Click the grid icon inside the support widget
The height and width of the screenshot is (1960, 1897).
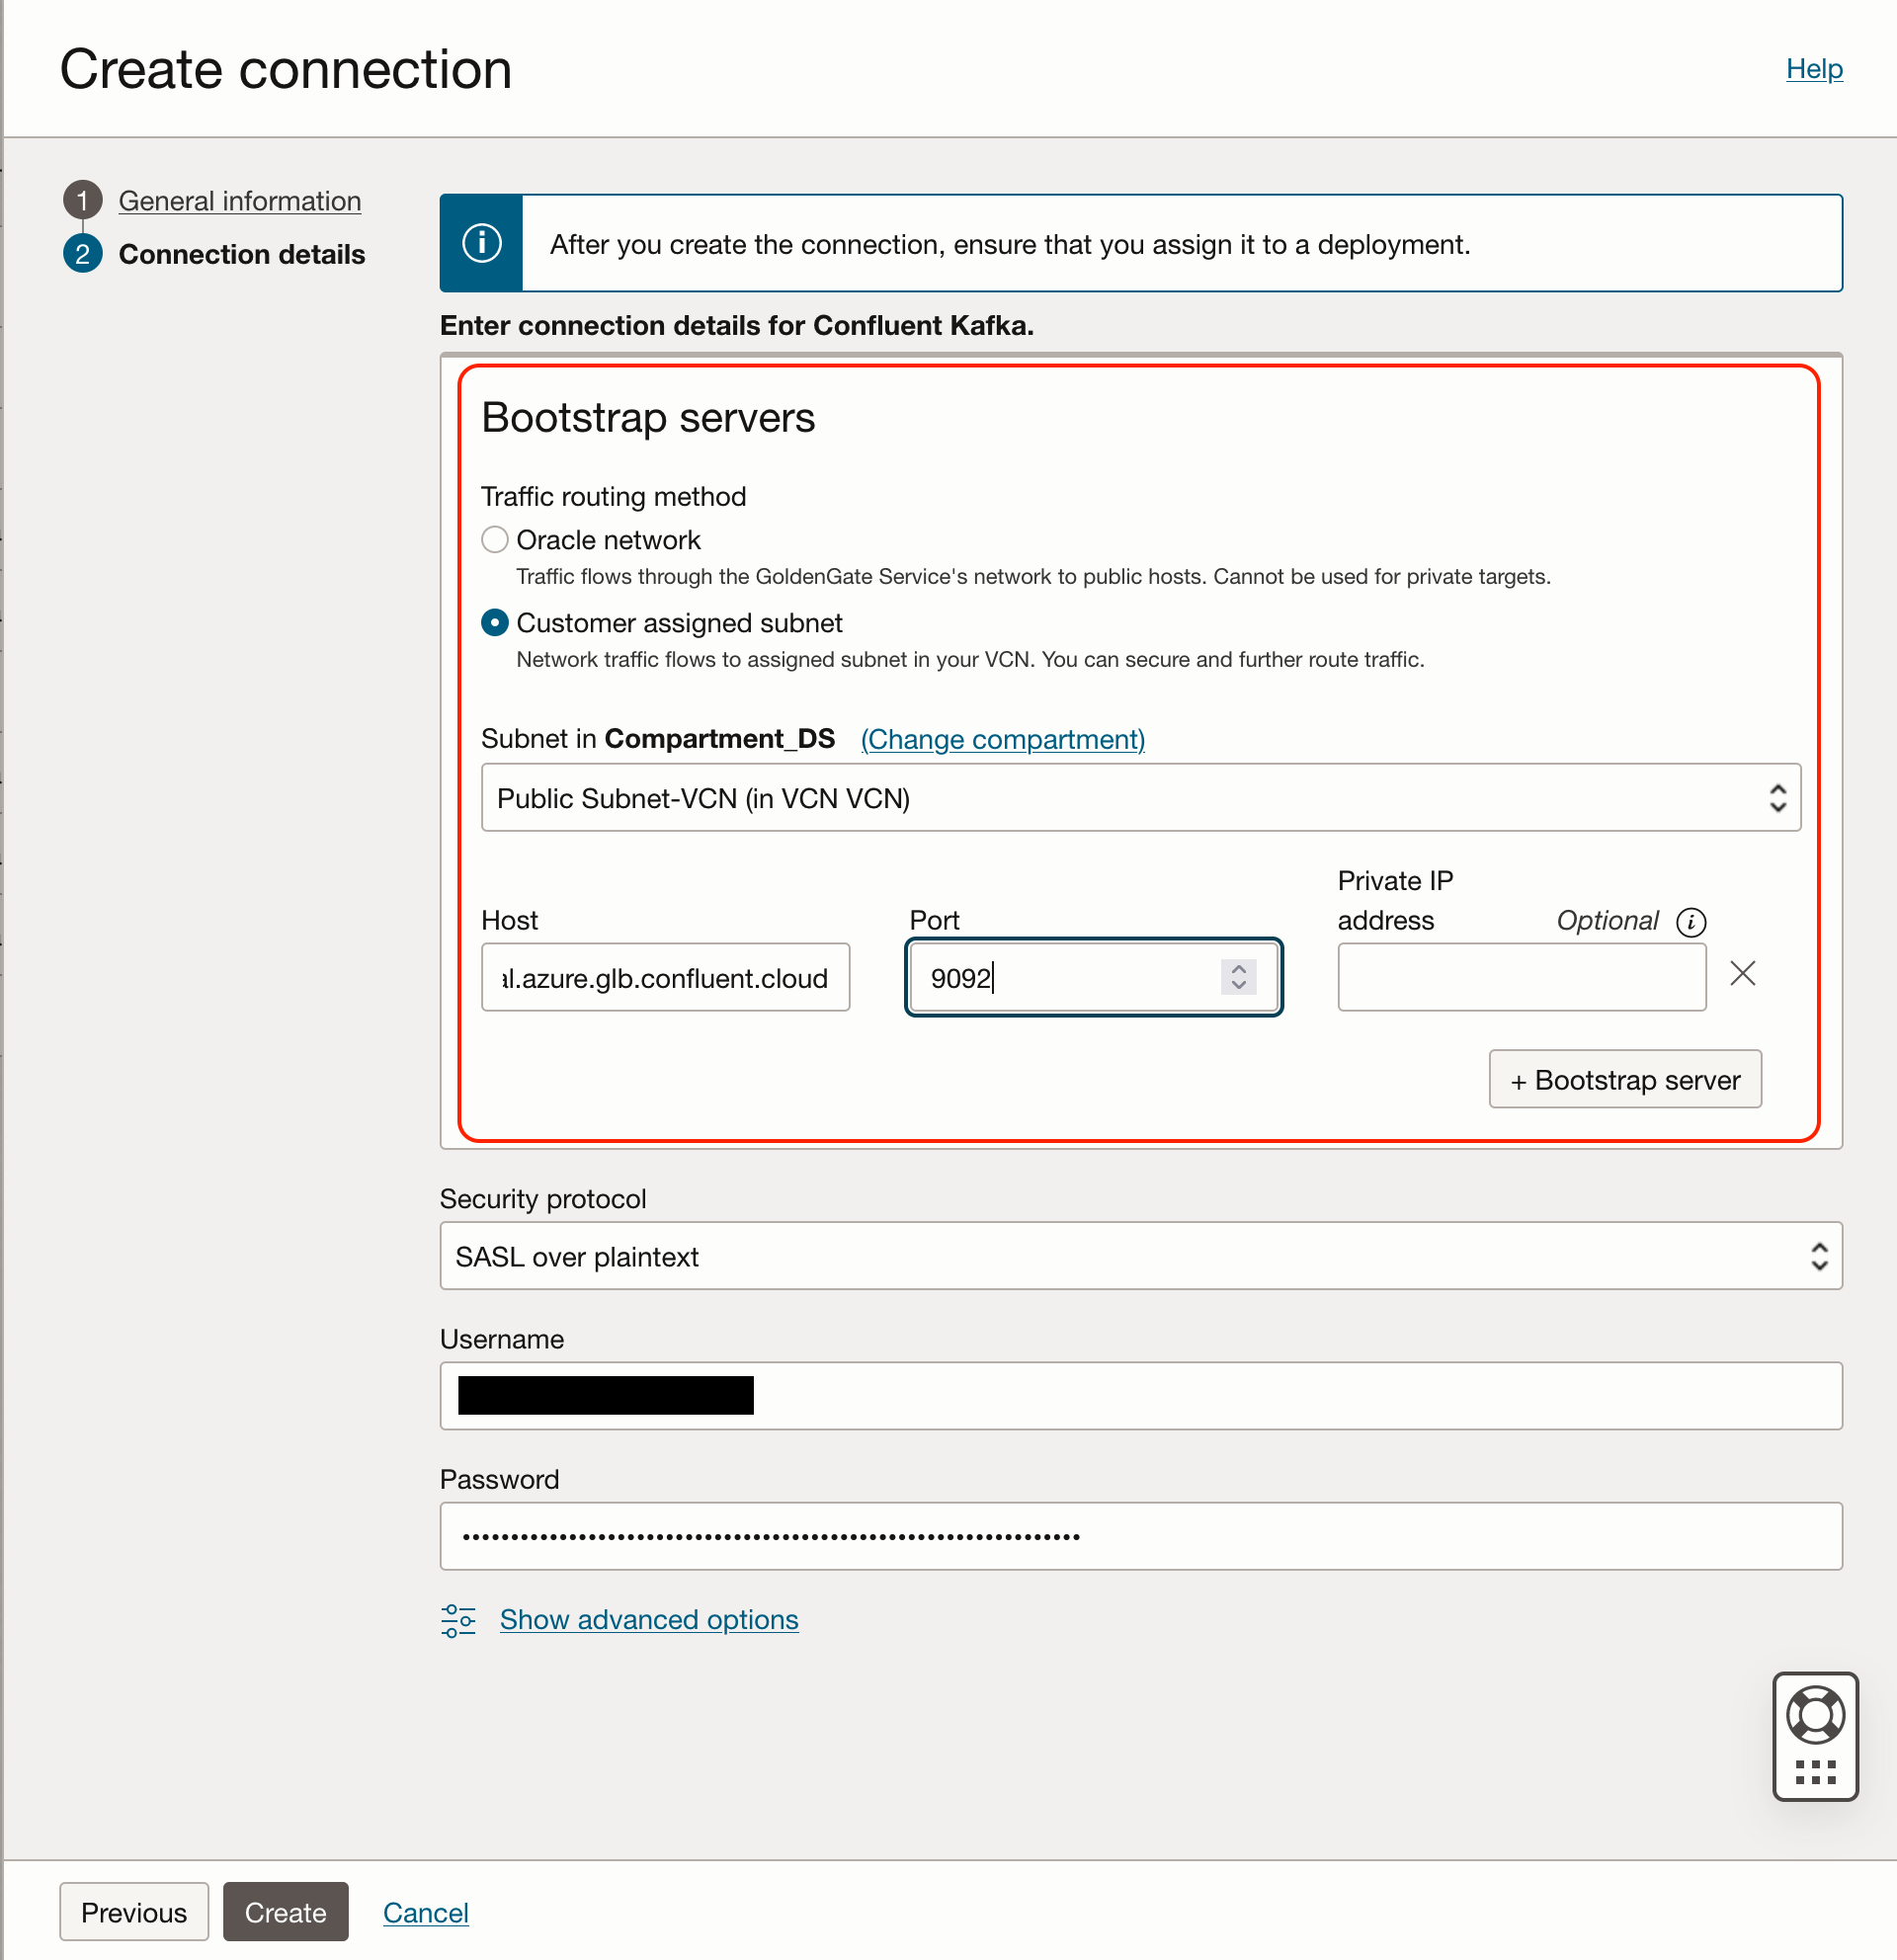(1816, 1774)
